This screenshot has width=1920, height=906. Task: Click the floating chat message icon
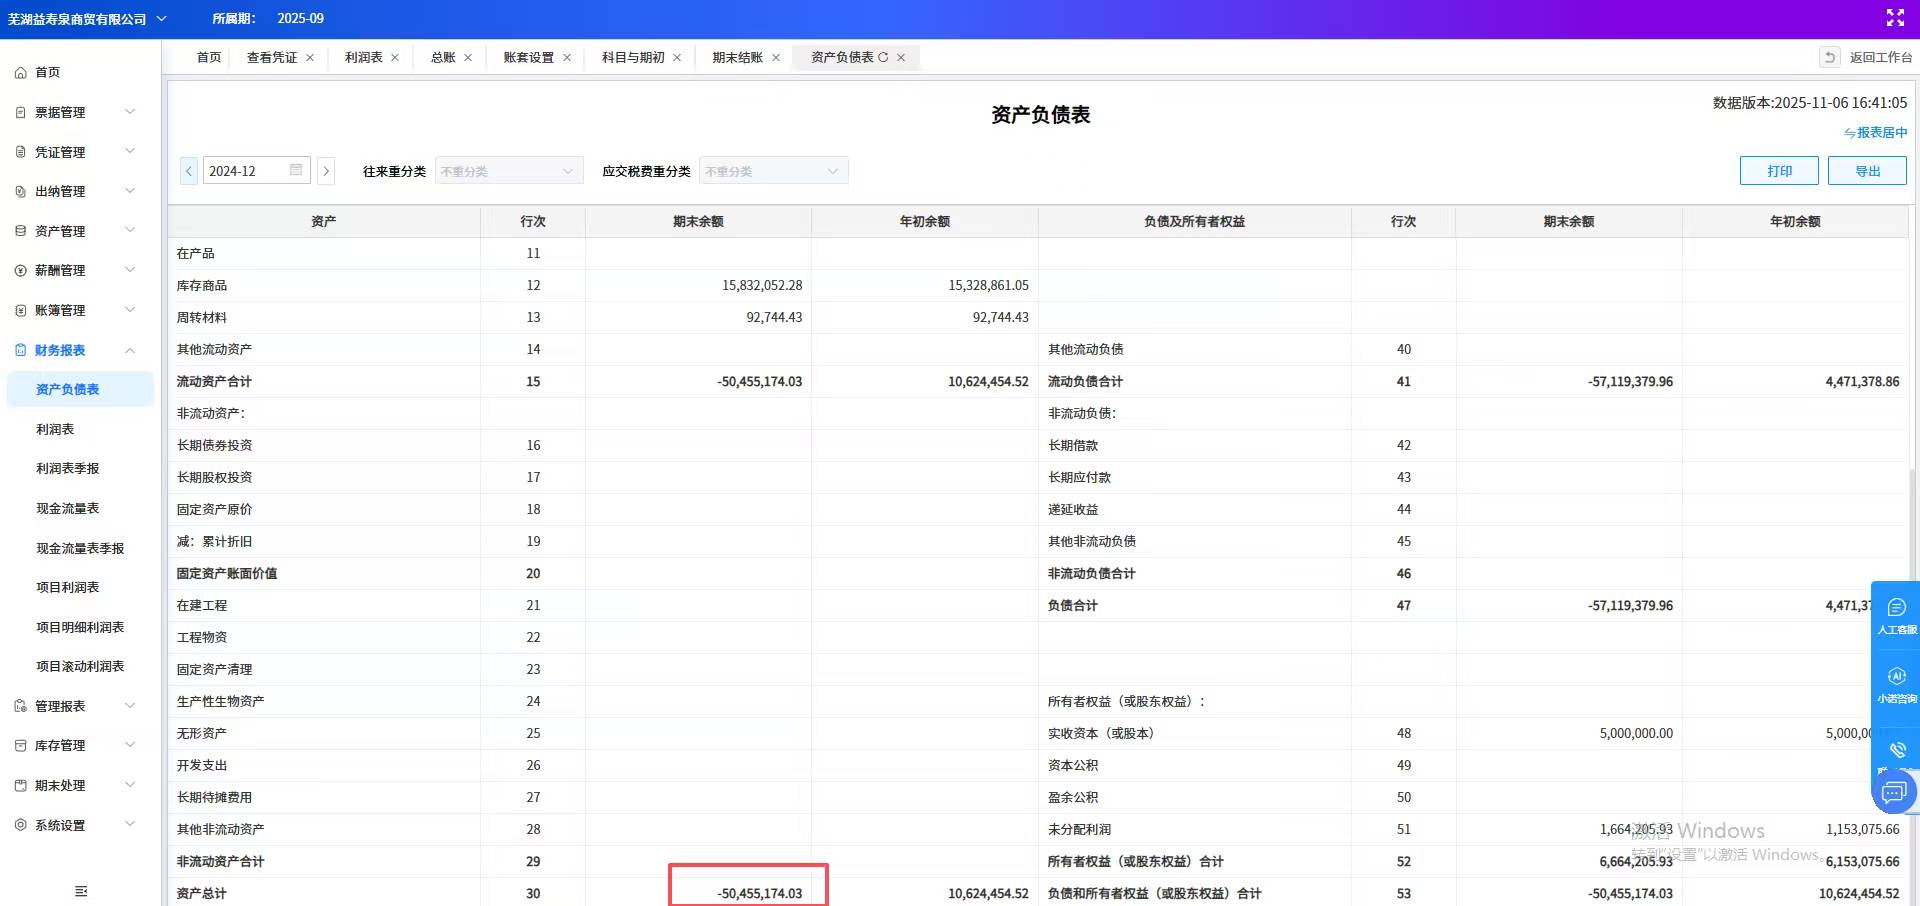pos(1893,794)
